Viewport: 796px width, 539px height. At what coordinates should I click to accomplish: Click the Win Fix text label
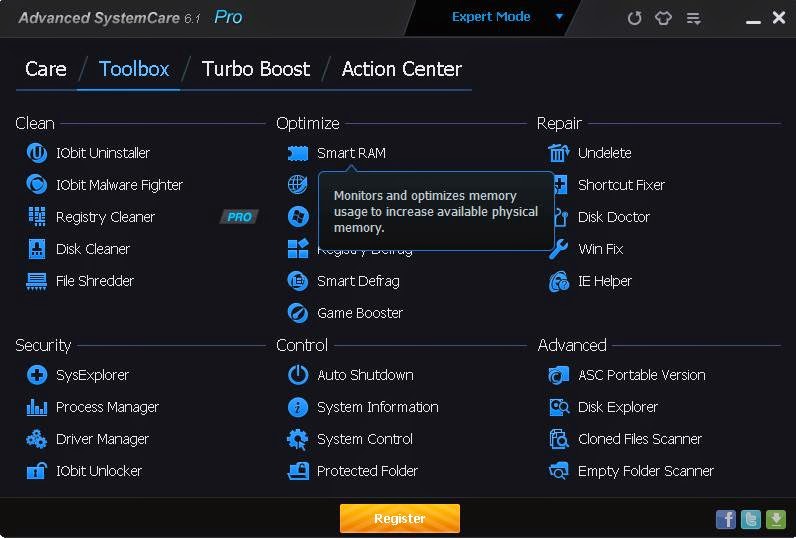pos(601,249)
